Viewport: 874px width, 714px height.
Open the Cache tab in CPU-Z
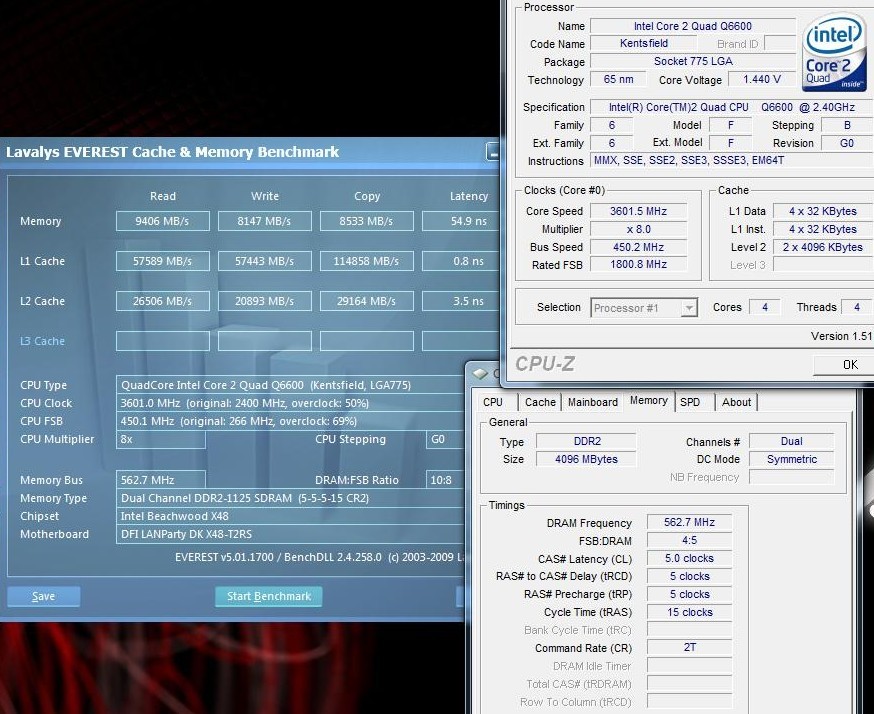(x=540, y=402)
